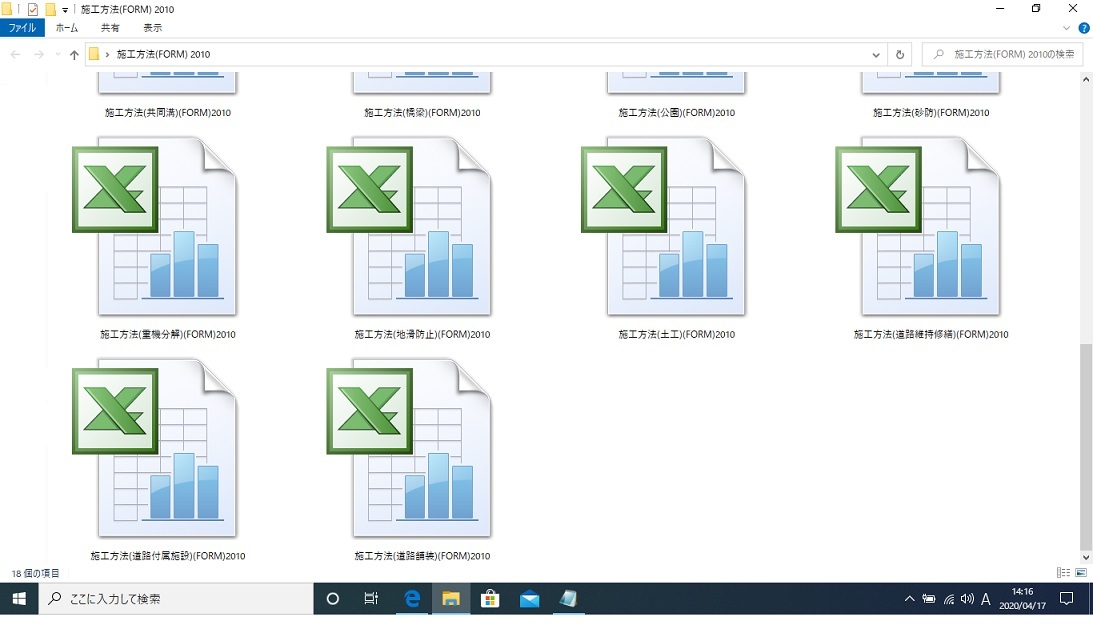Switch to the ホーム ribbon tab
Screen dimensions: 1093x637
coord(67,28)
